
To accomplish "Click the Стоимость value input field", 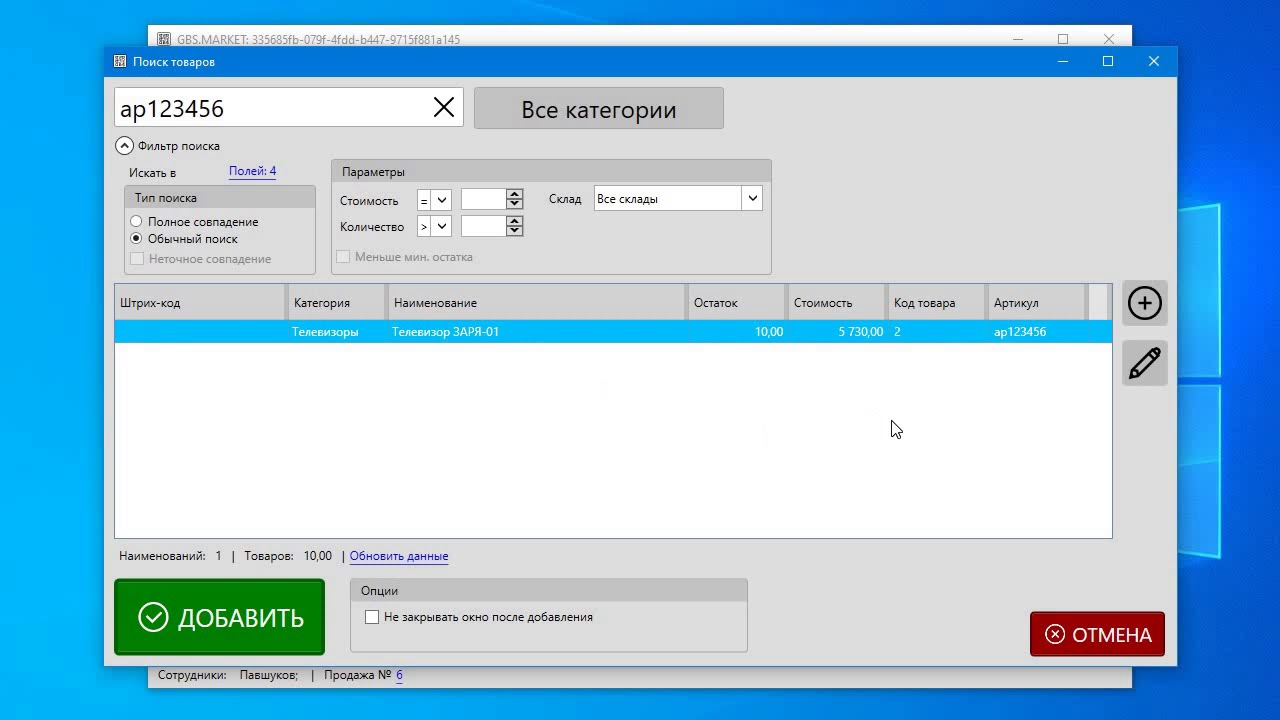I will [x=483, y=199].
